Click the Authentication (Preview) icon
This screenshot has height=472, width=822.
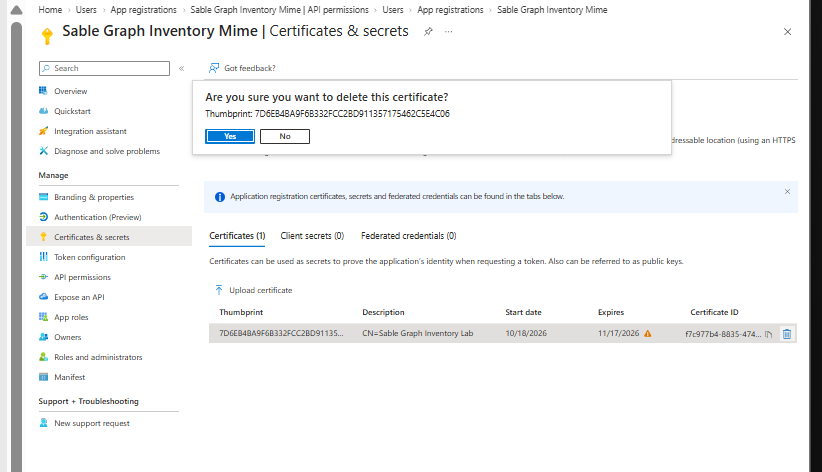pyautogui.click(x=44, y=217)
